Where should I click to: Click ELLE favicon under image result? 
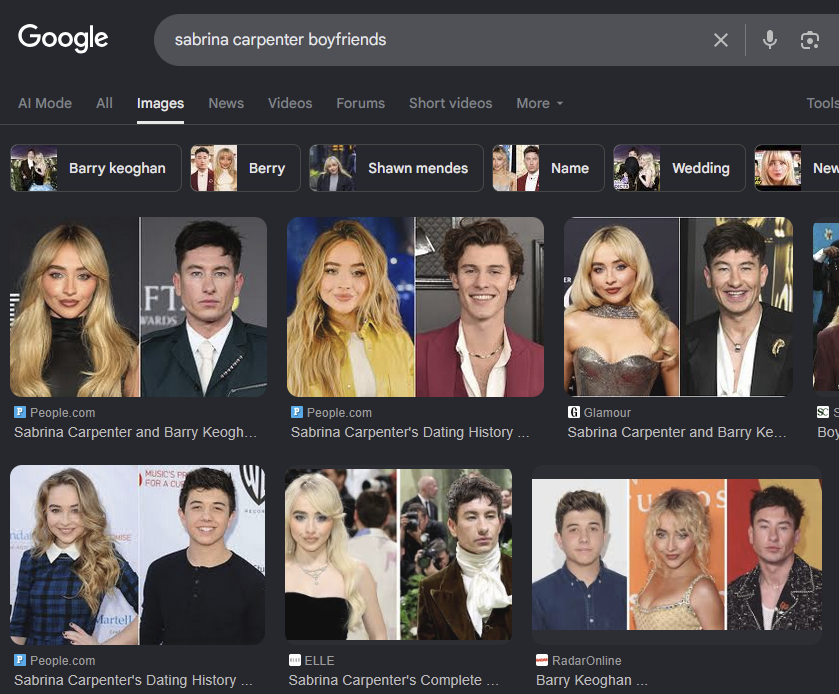coord(294,660)
